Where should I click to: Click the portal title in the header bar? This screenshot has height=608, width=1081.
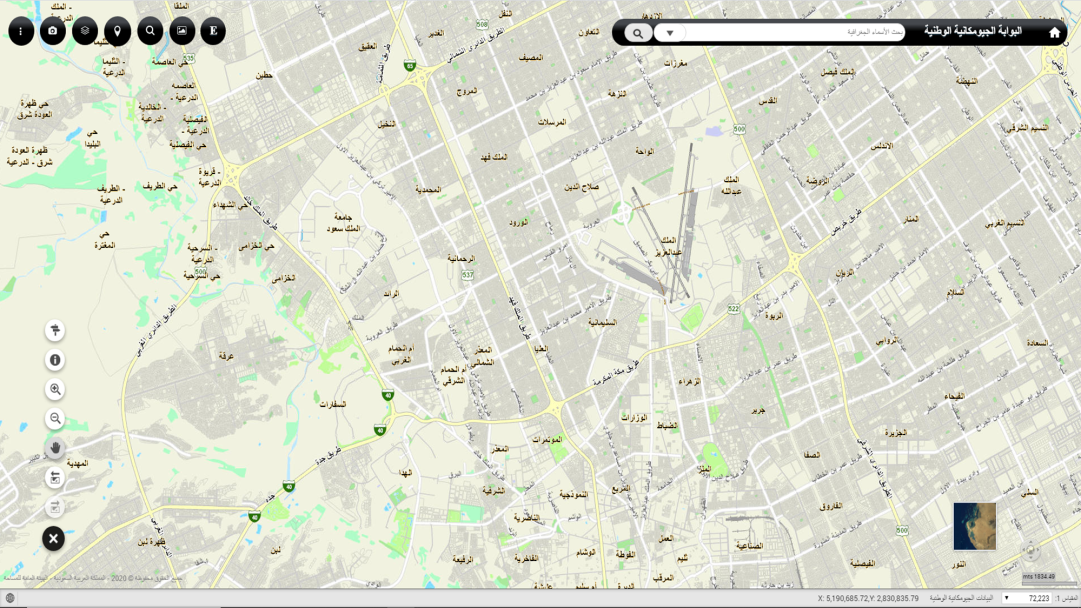[973, 32]
